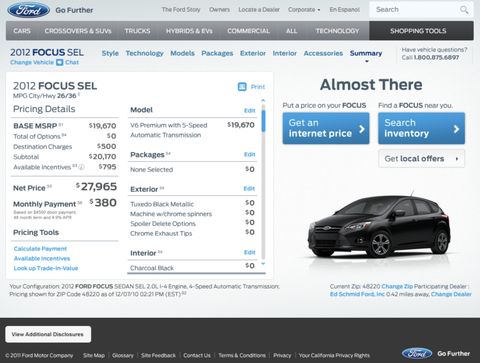Screen dimensions: 480x363
Task: Click the search magnifier icon
Action: 464,10
